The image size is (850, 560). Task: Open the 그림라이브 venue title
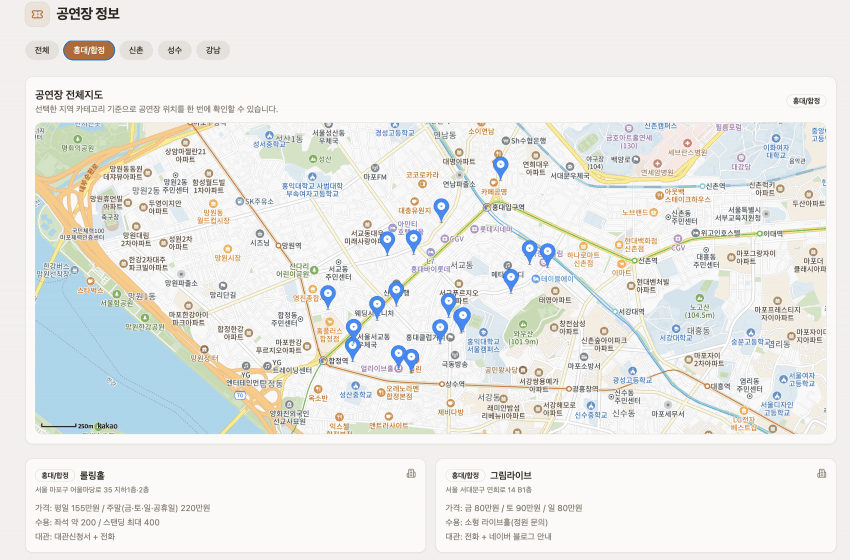tap(510, 475)
